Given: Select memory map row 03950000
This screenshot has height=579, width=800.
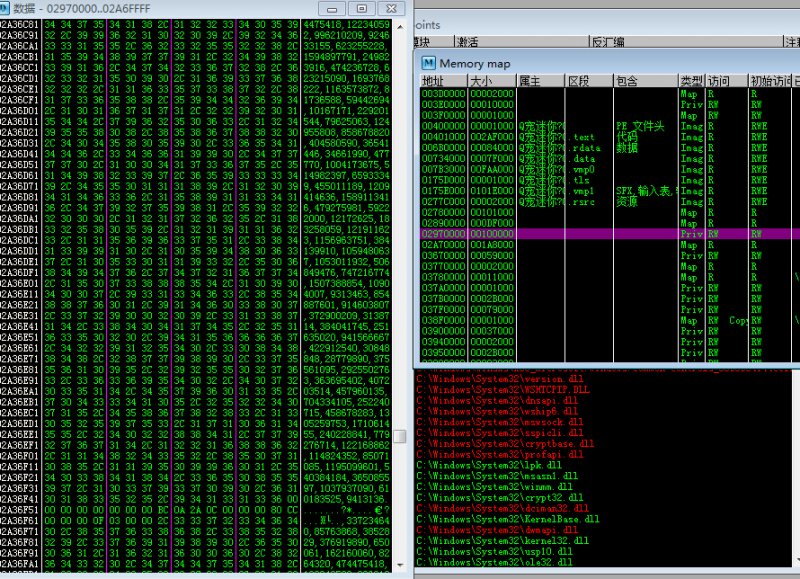Looking at the screenshot, I should point(610,353).
